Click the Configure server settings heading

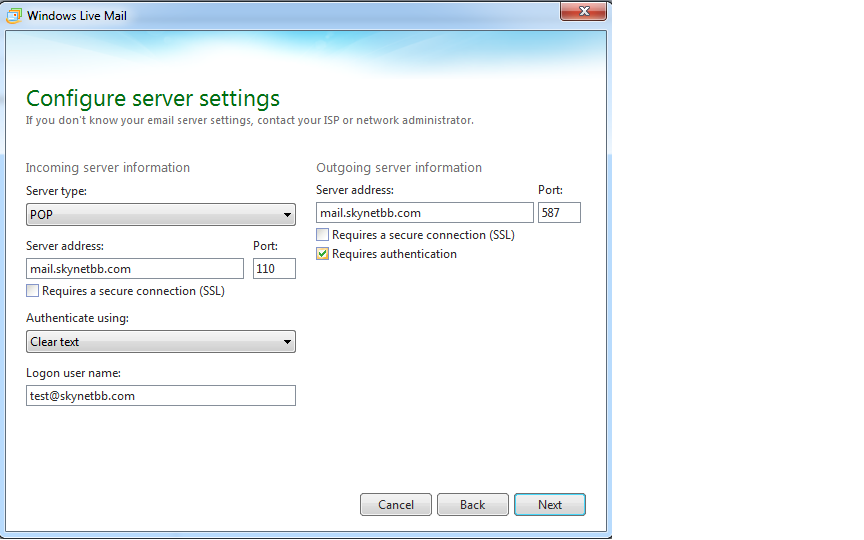153,98
